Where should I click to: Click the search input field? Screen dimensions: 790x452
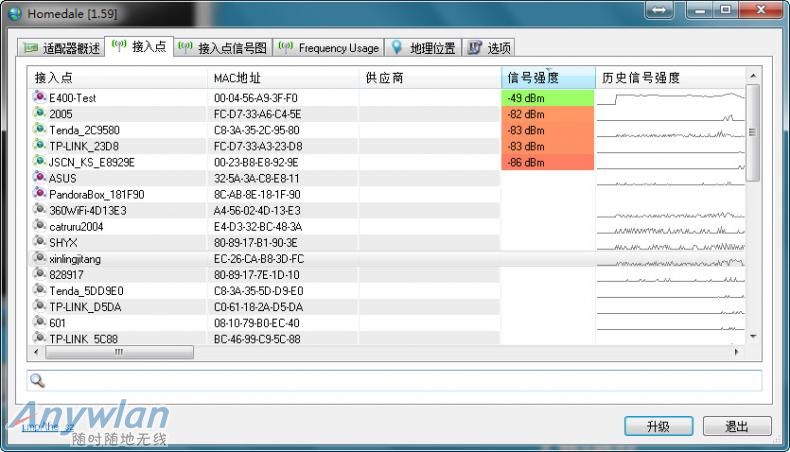[x=394, y=380]
